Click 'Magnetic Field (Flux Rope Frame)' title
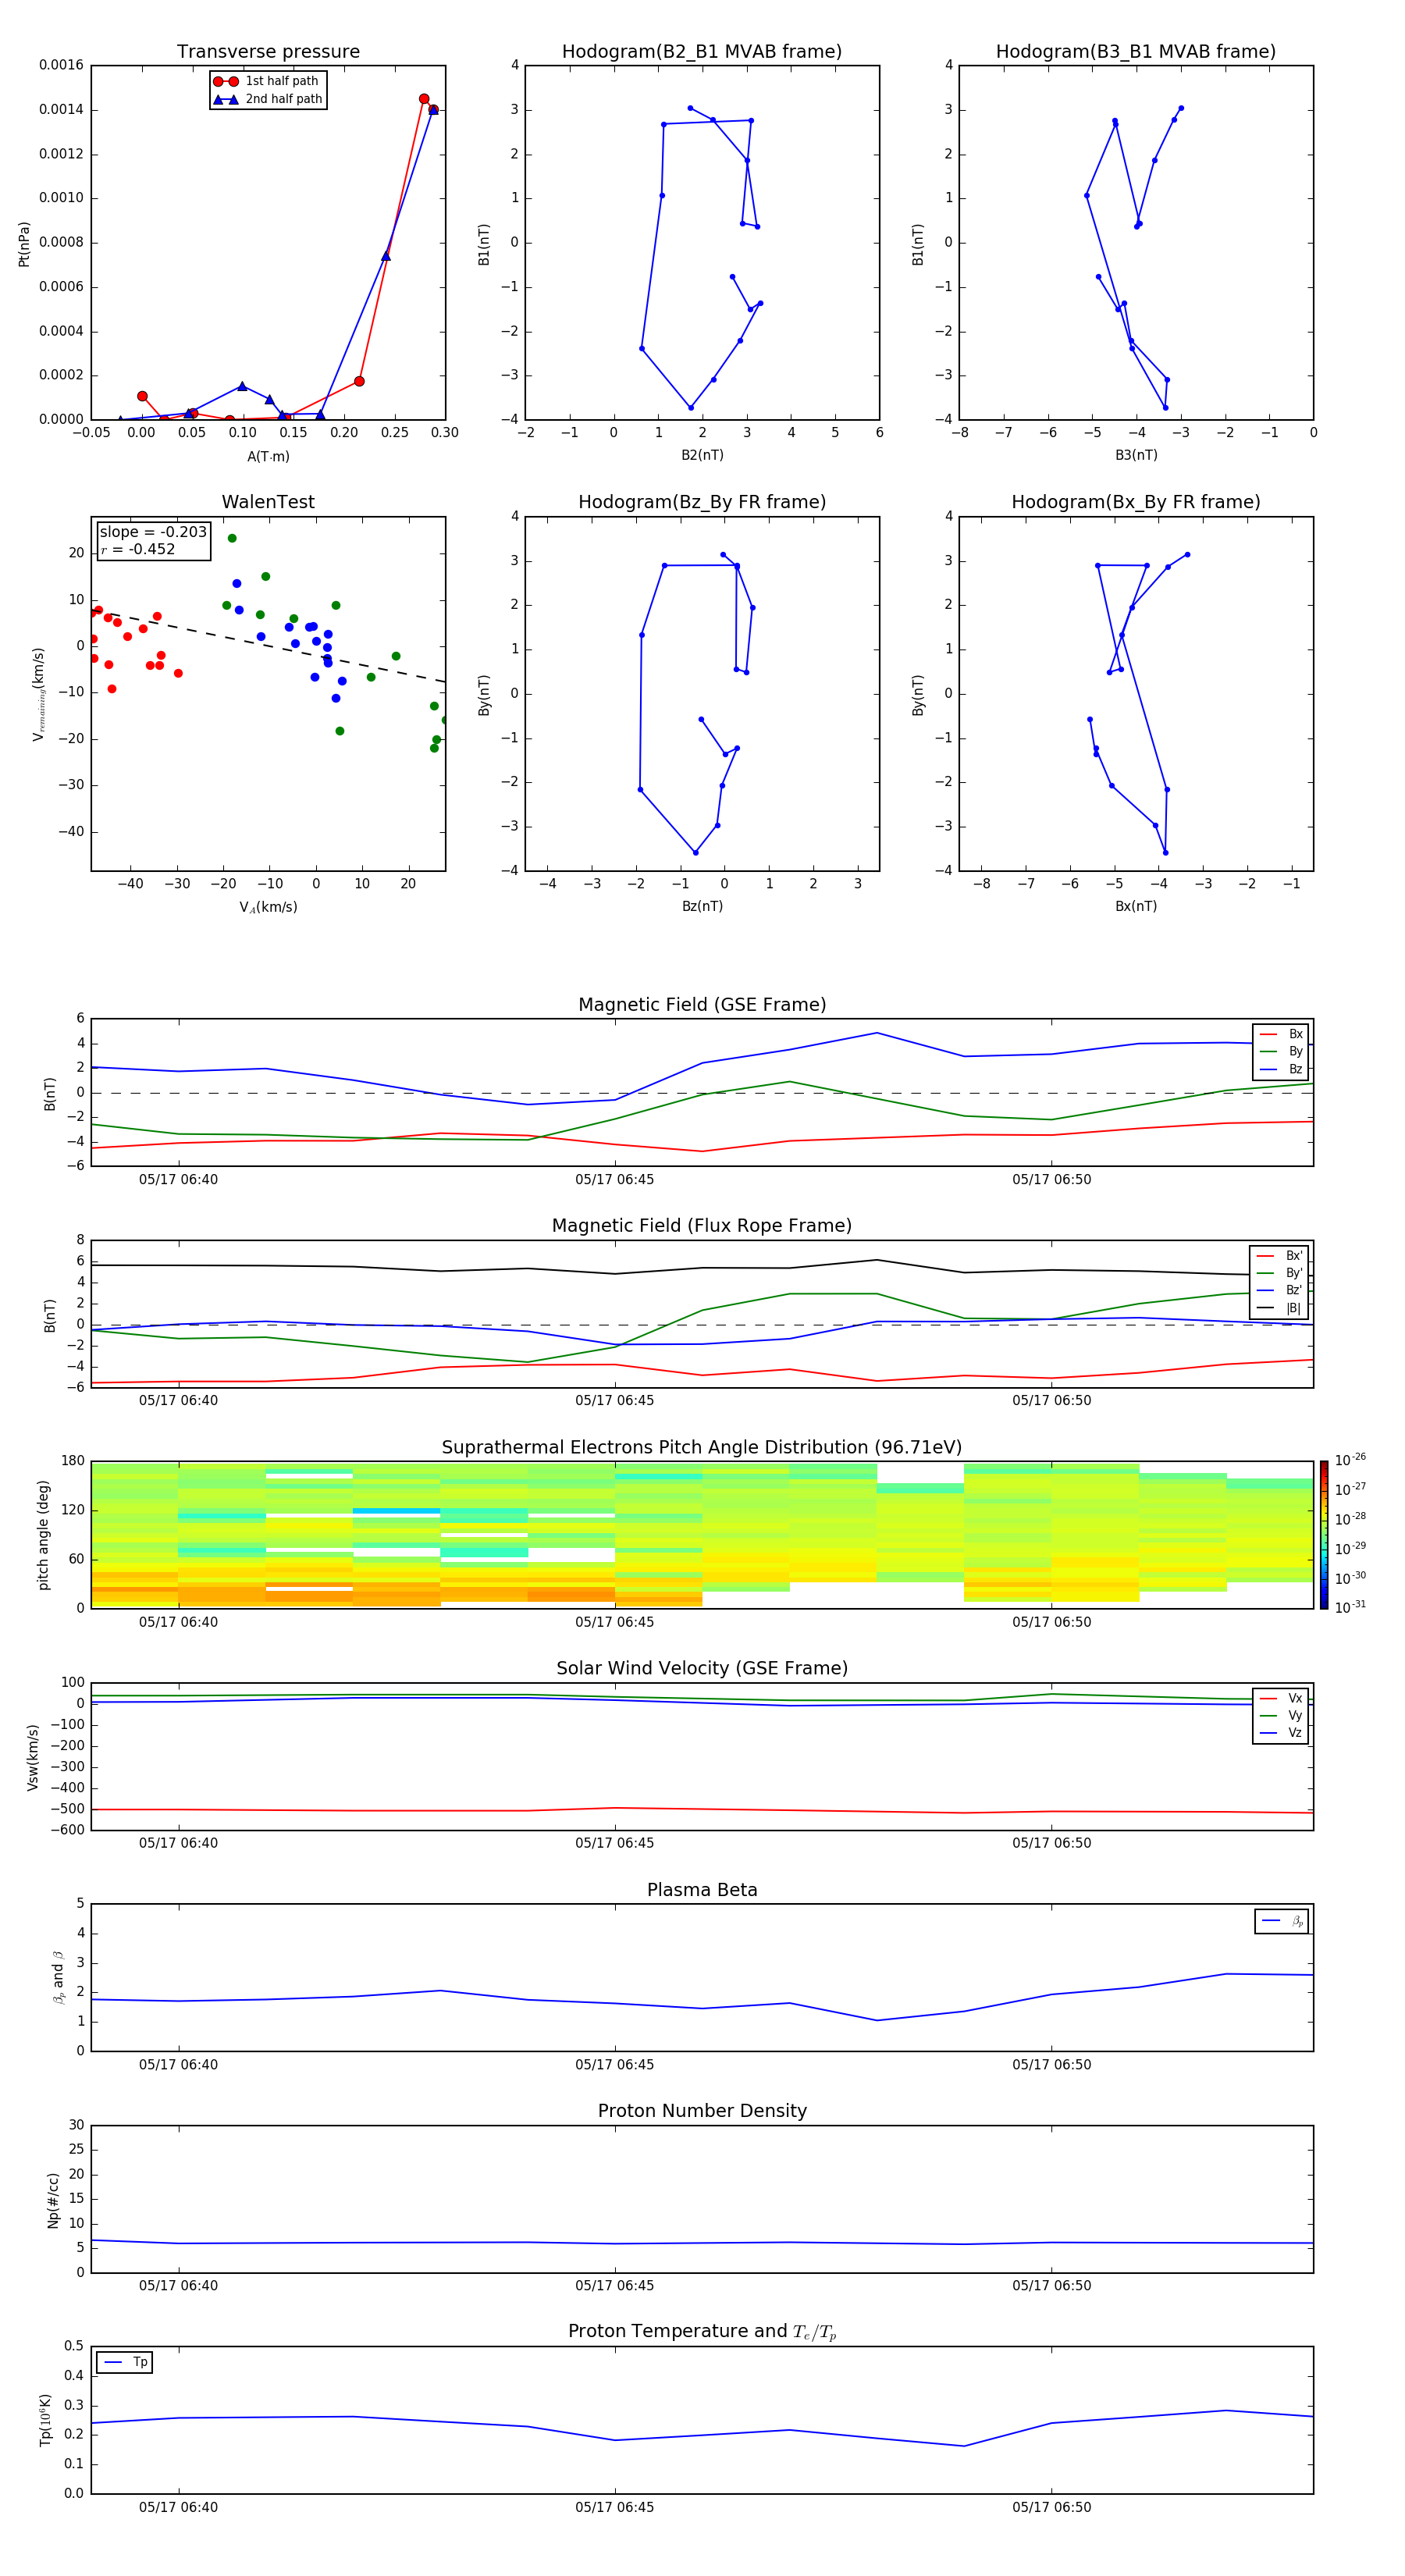Viewport: 1405px width, 2576px height. tap(702, 1226)
